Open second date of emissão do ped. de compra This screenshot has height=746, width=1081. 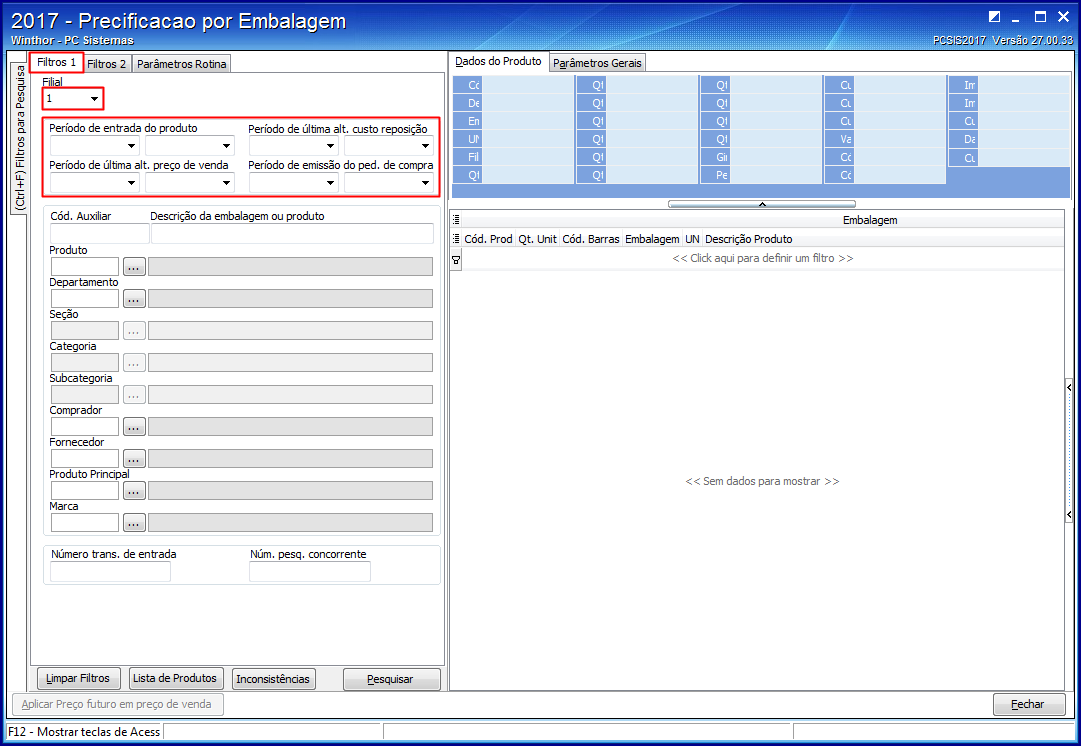(425, 183)
